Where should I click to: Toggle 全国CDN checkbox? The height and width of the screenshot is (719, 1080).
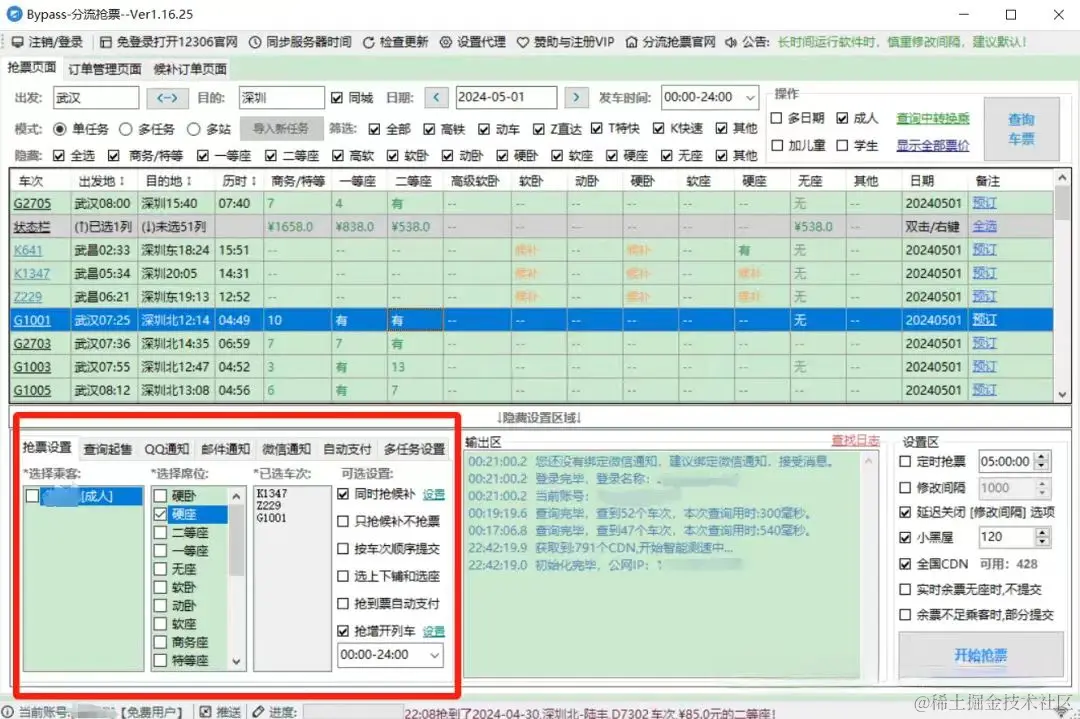click(905, 564)
